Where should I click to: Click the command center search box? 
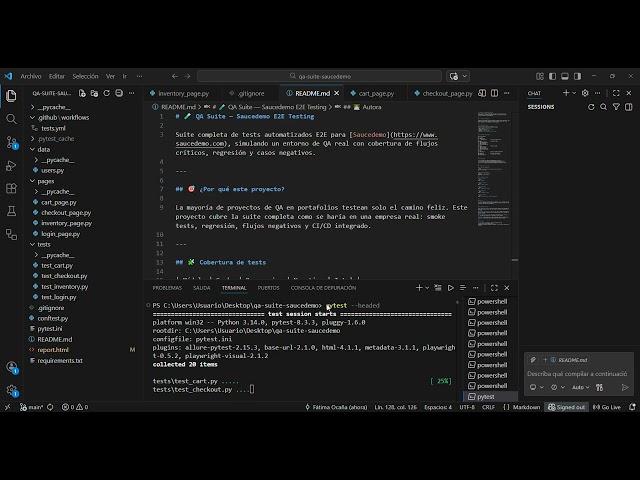(320, 76)
